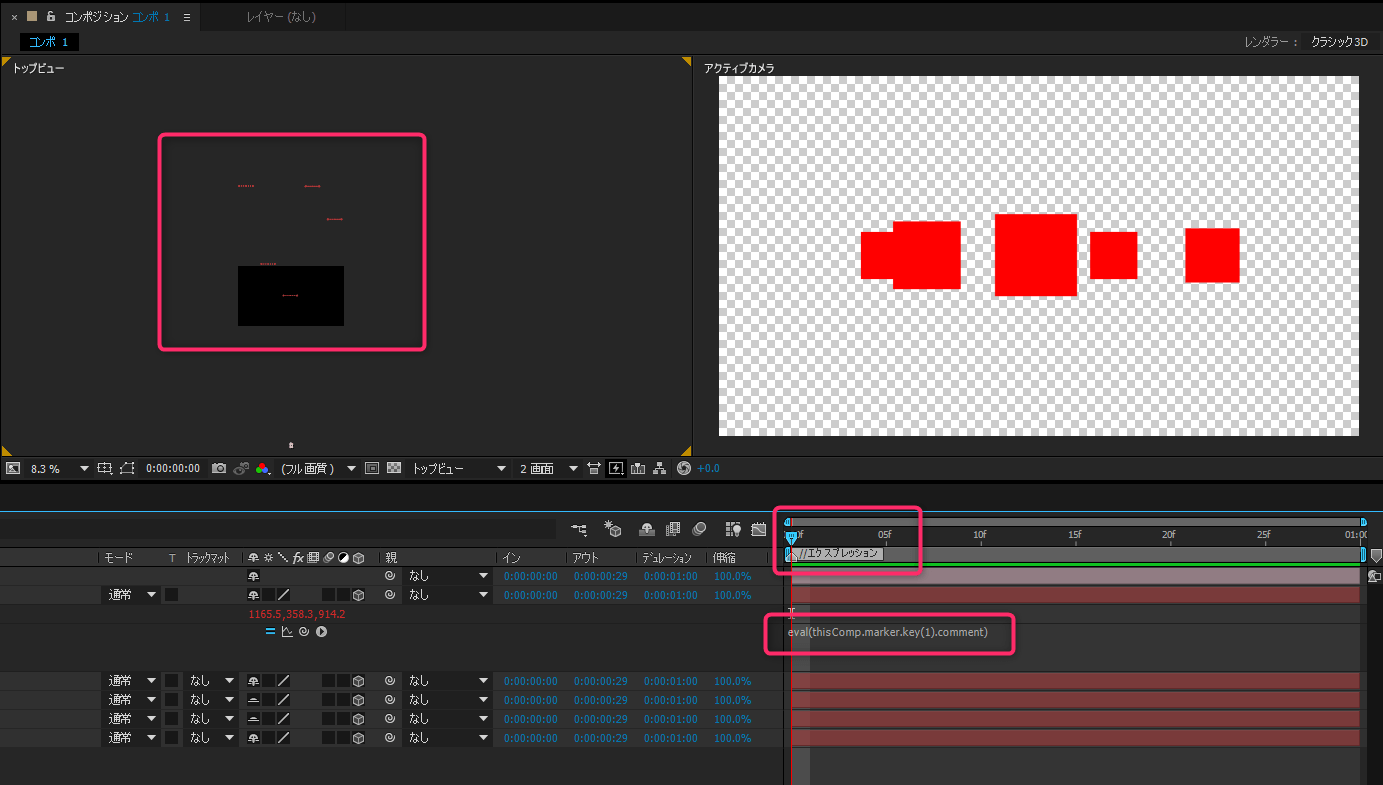Click the snapshot camera icon
The width and height of the screenshot is (1383, 785).
point(219,468)
